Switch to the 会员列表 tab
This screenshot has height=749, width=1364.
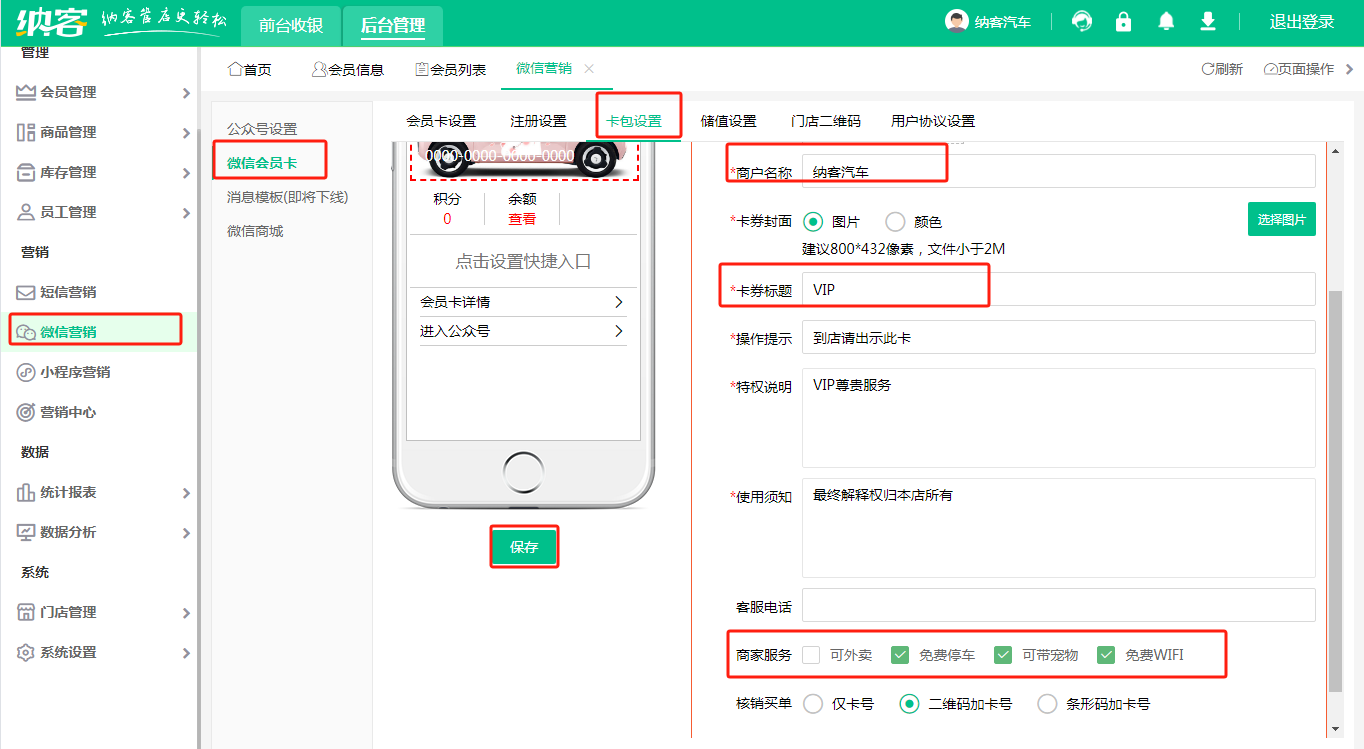pos(451,69)
